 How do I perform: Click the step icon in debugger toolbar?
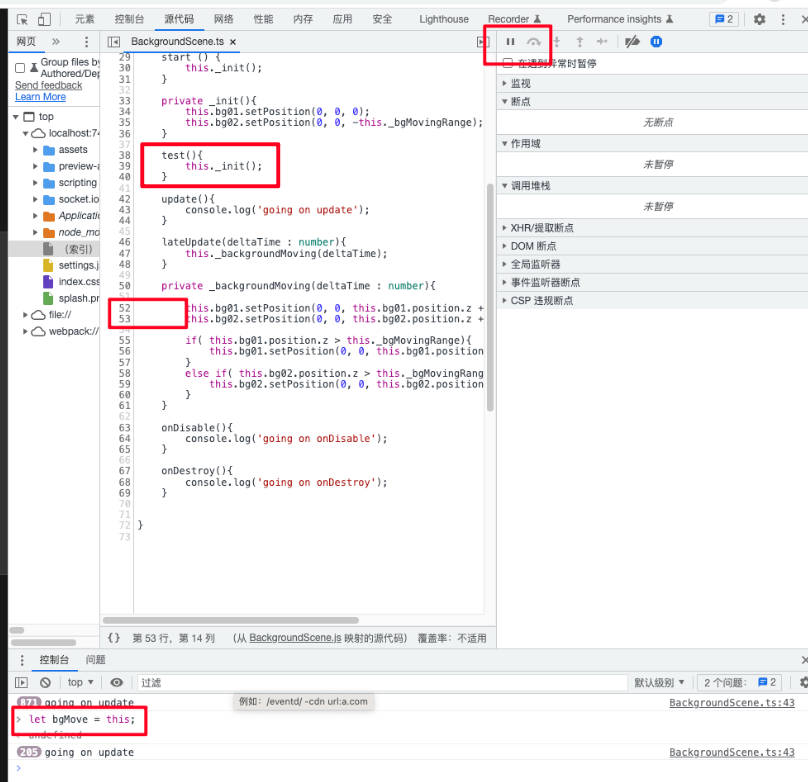point(602,42)
